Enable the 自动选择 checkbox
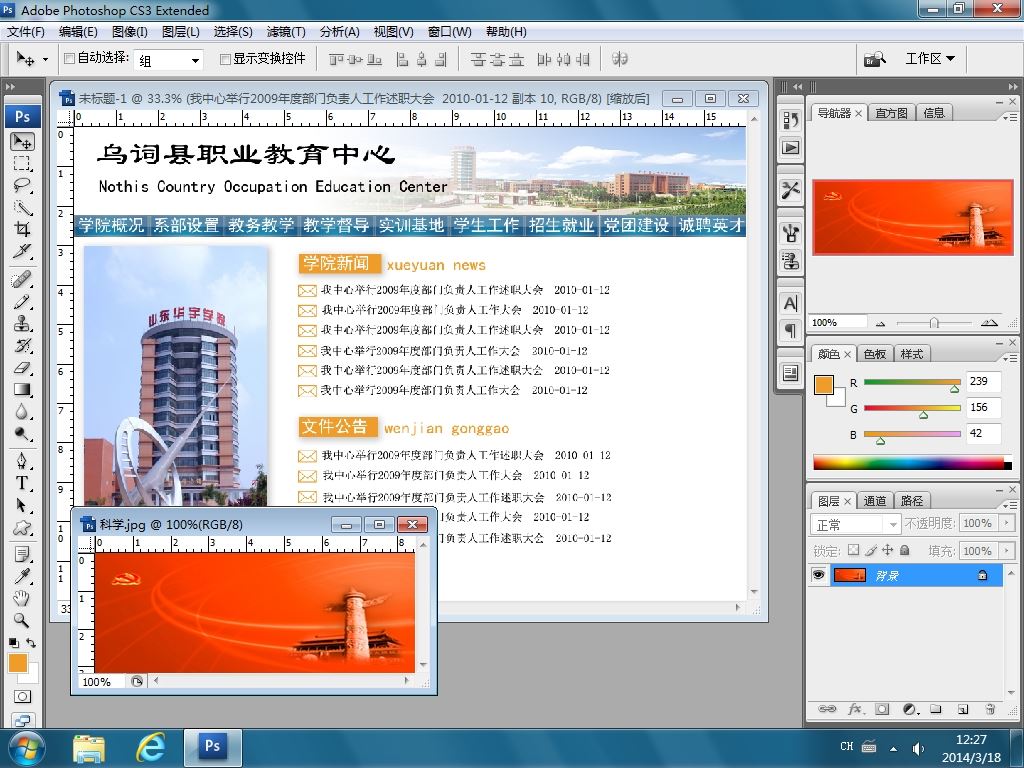Viewport: 1024px width, 768px height. coord(69,59)
